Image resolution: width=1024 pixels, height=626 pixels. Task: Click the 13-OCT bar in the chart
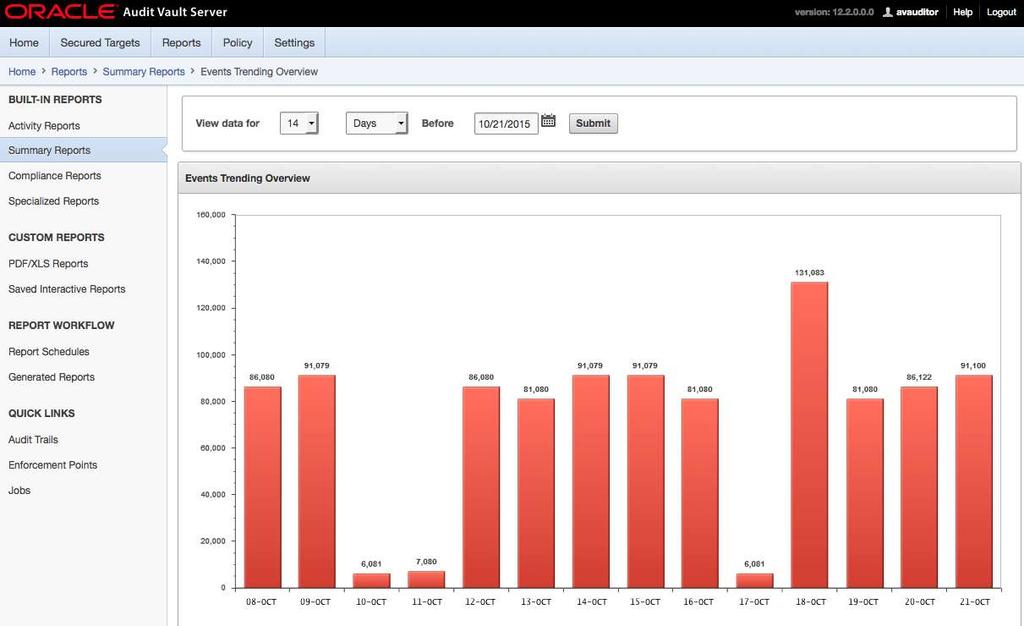(x=536, y=493)
